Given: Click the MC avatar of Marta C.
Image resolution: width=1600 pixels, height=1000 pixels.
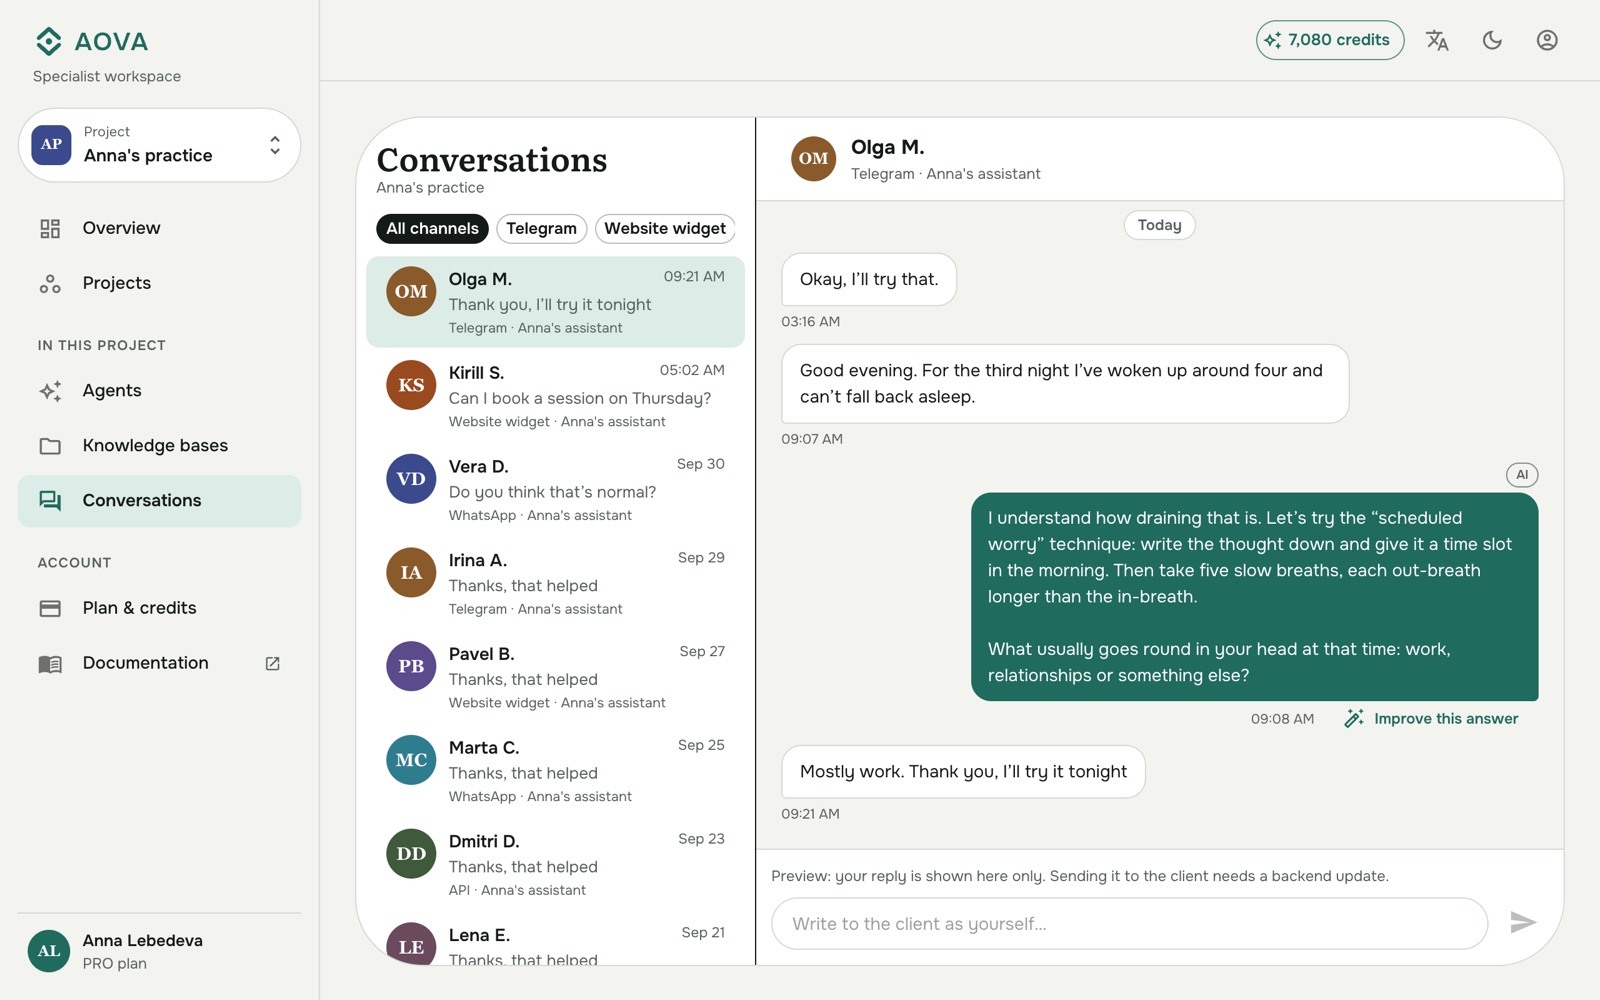Looking at the screenshot, I should tap(411, 760).
